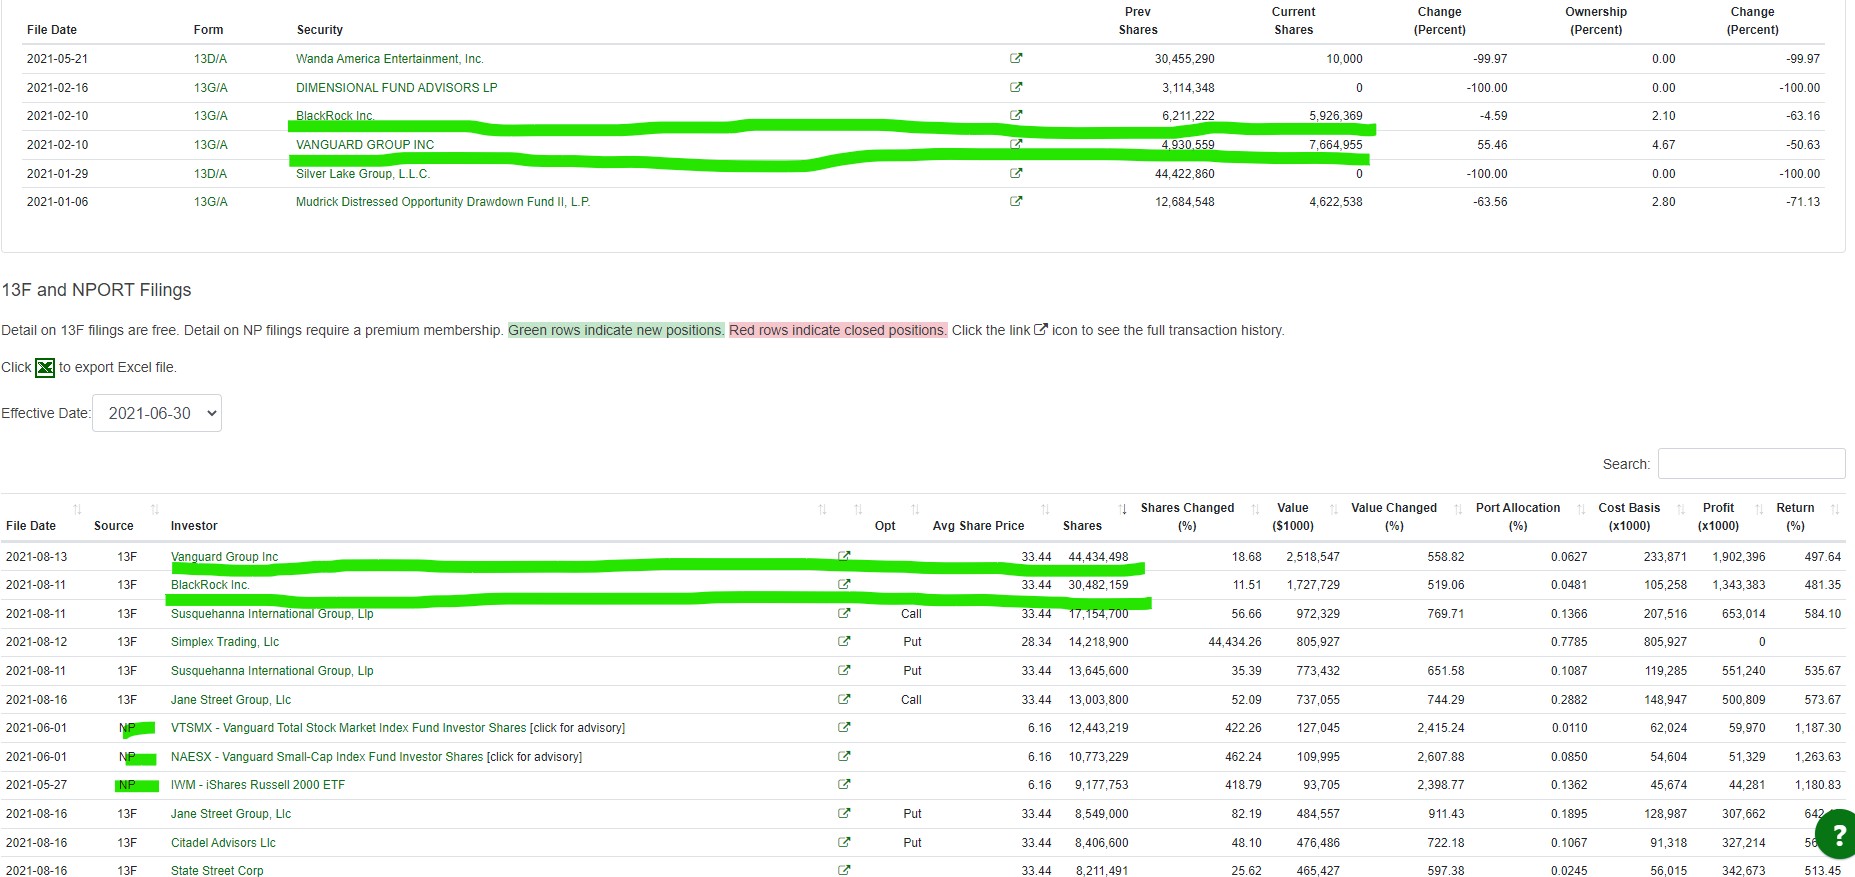
Task: Open history icon for Vanguard Group Inc 13F row
Action: 844,556
